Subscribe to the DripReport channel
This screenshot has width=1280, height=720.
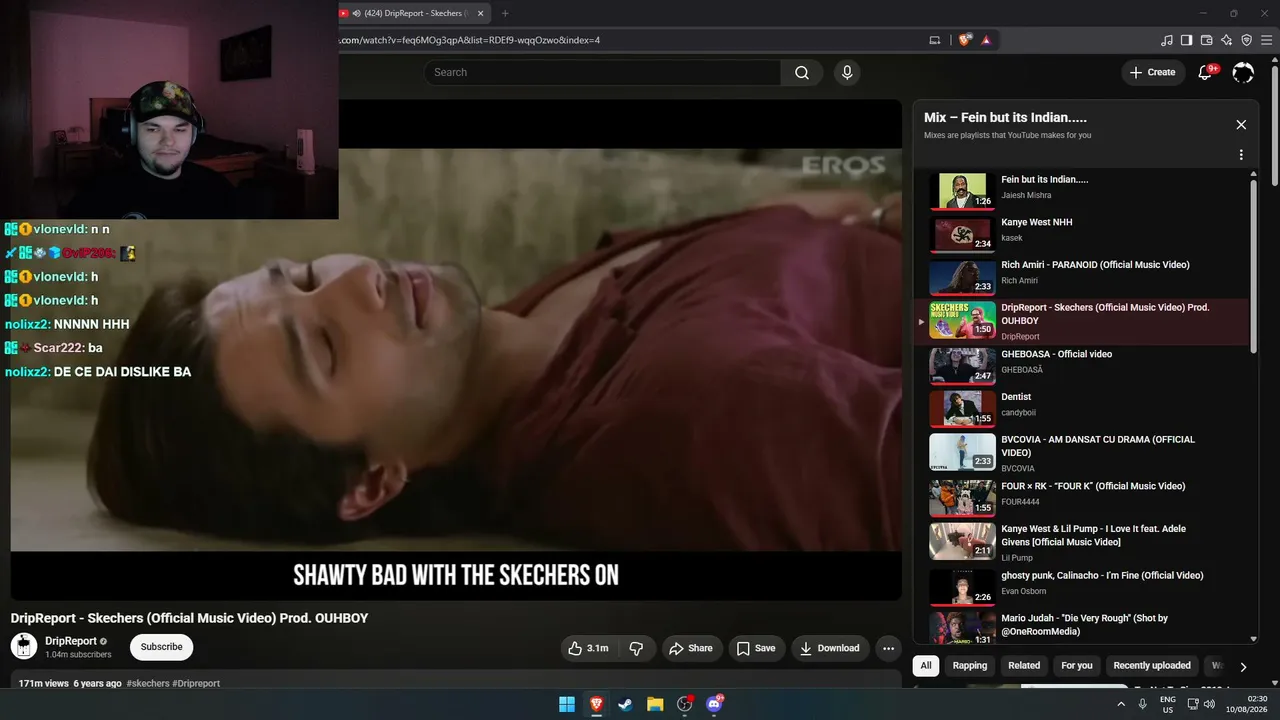(x=161, y=647)
